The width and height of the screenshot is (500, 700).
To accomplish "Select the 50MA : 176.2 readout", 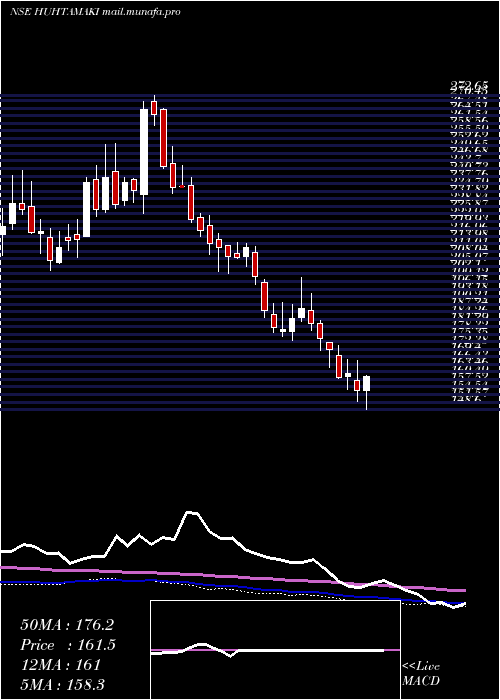I will (x=67, y=625).
